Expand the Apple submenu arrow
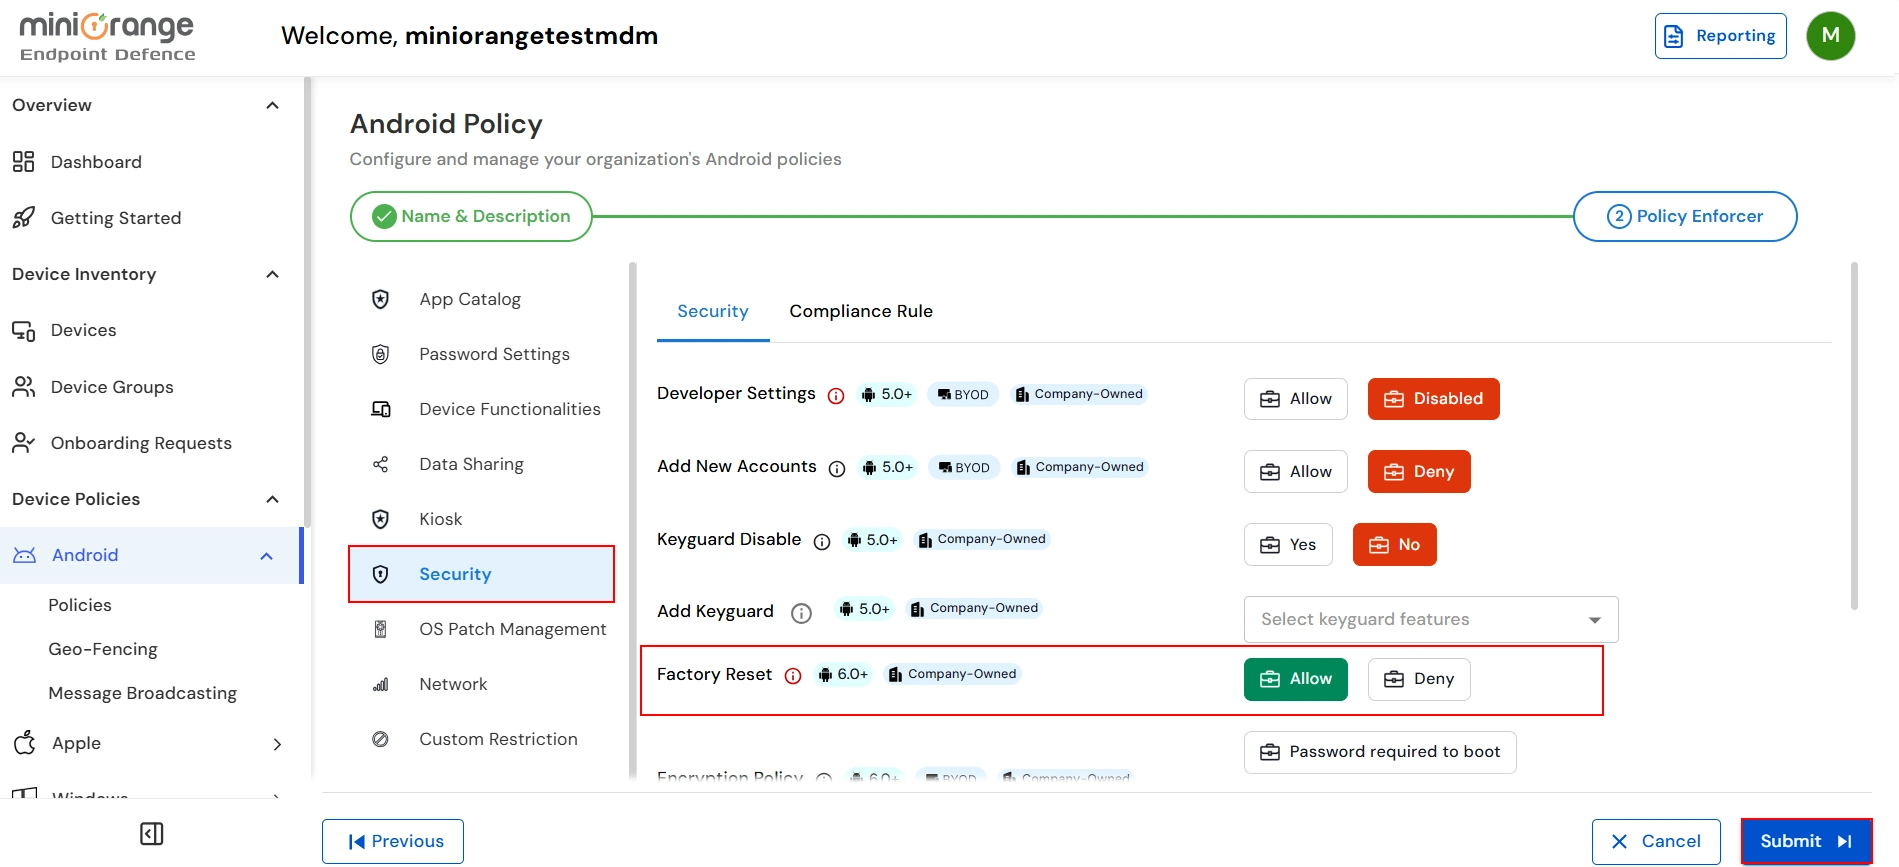This screenshot has height=867, width=1899. click(x=277, y=744)
